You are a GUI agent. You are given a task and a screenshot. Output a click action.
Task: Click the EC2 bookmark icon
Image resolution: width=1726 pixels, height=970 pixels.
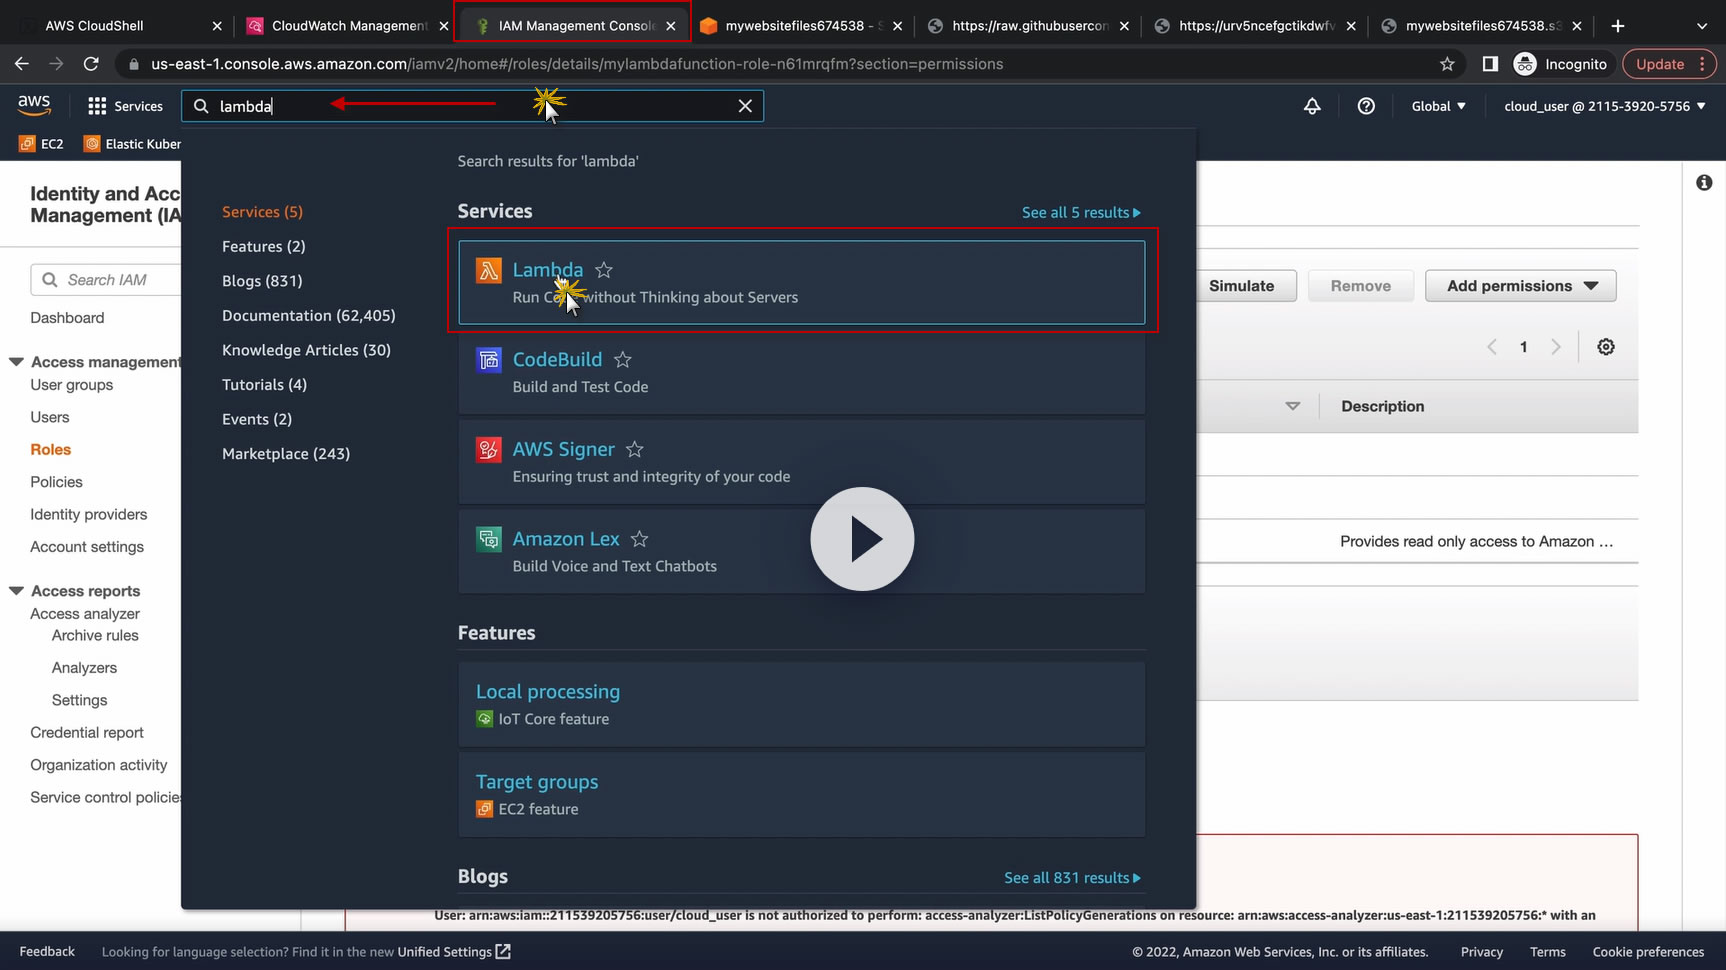(x=28, y=144)
